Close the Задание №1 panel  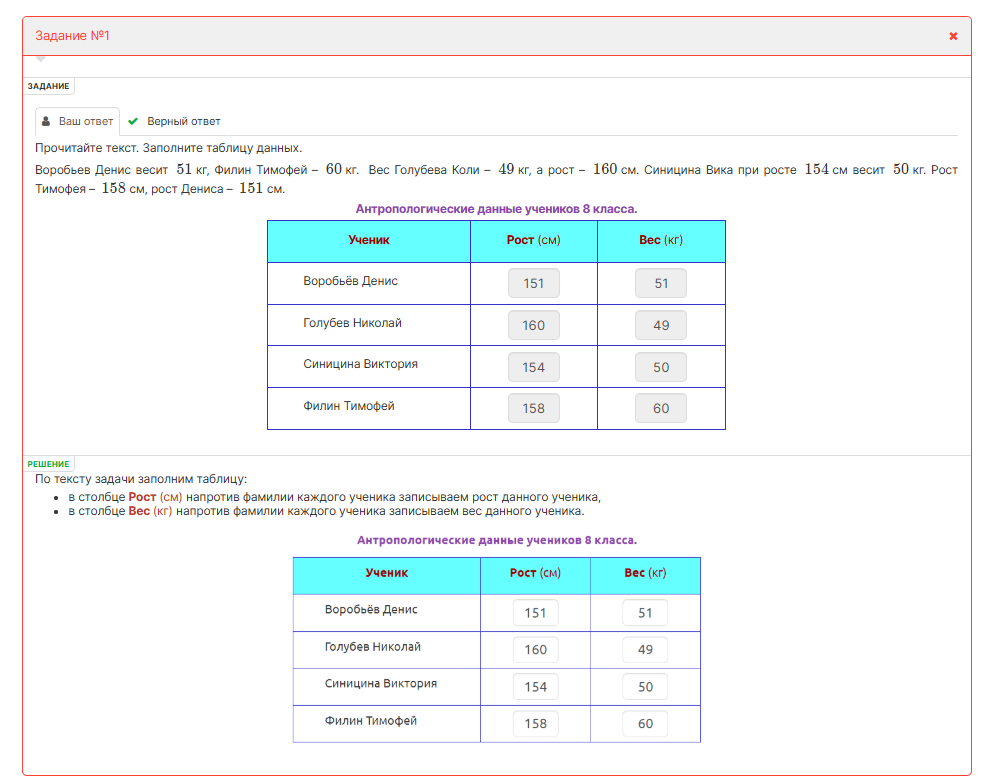[953, 36]
